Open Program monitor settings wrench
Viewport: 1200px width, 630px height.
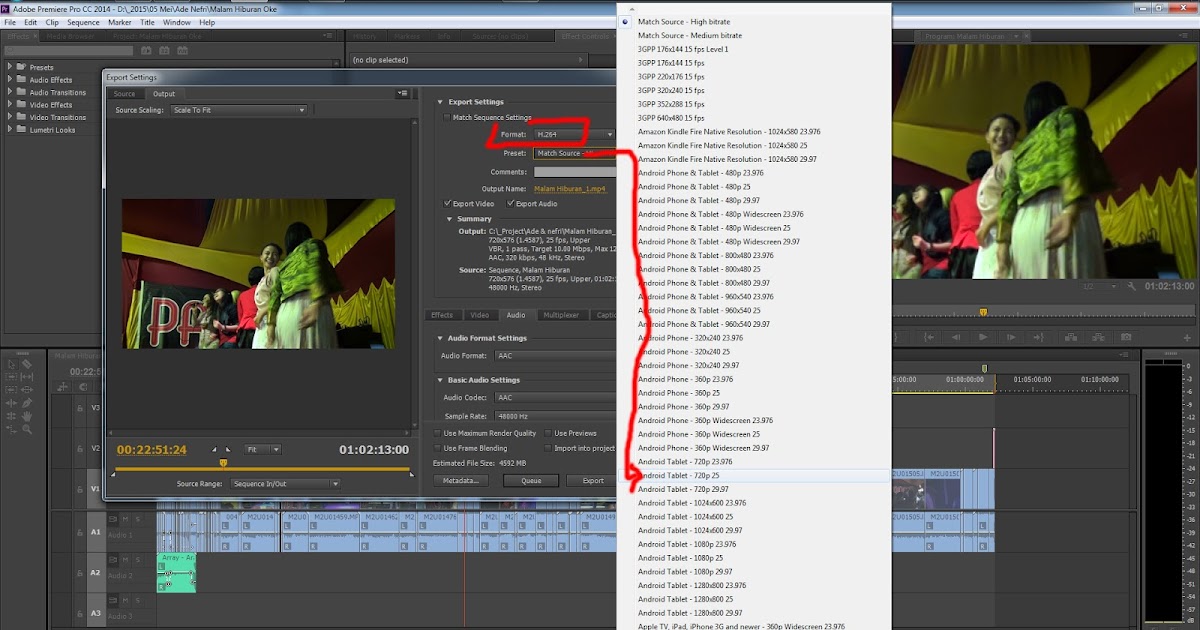click(1131, 286)
